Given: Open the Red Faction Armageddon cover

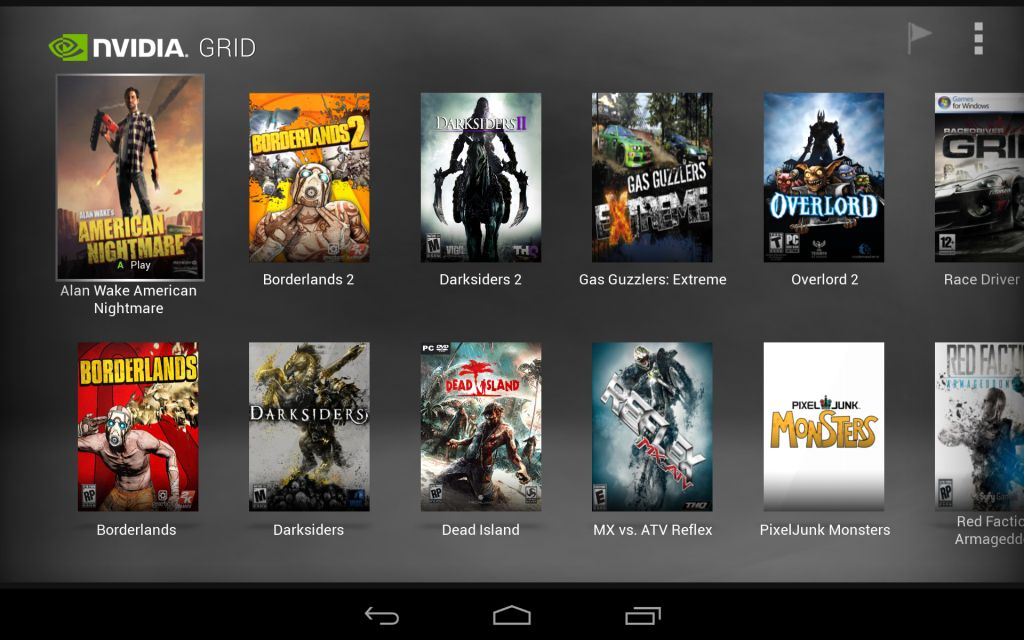Looking at the screenshot, I should (979, 426).
